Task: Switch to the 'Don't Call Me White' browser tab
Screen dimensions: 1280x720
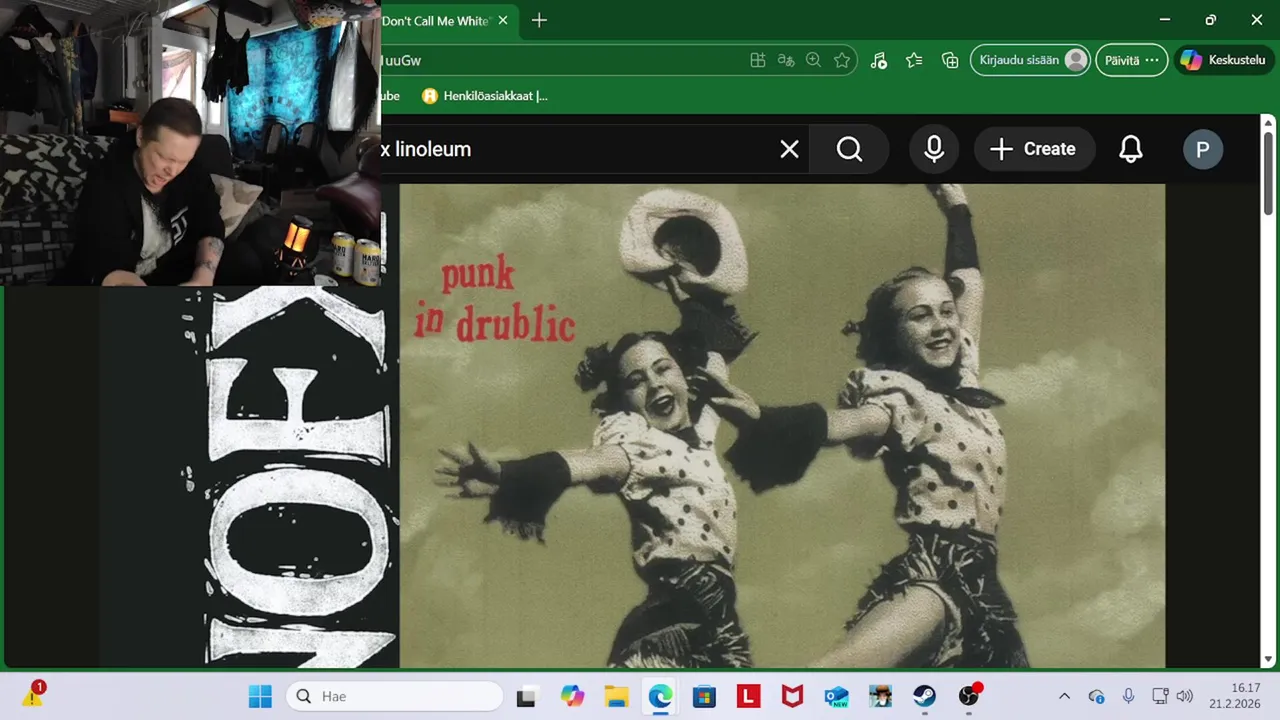Action: click(436, 21)
